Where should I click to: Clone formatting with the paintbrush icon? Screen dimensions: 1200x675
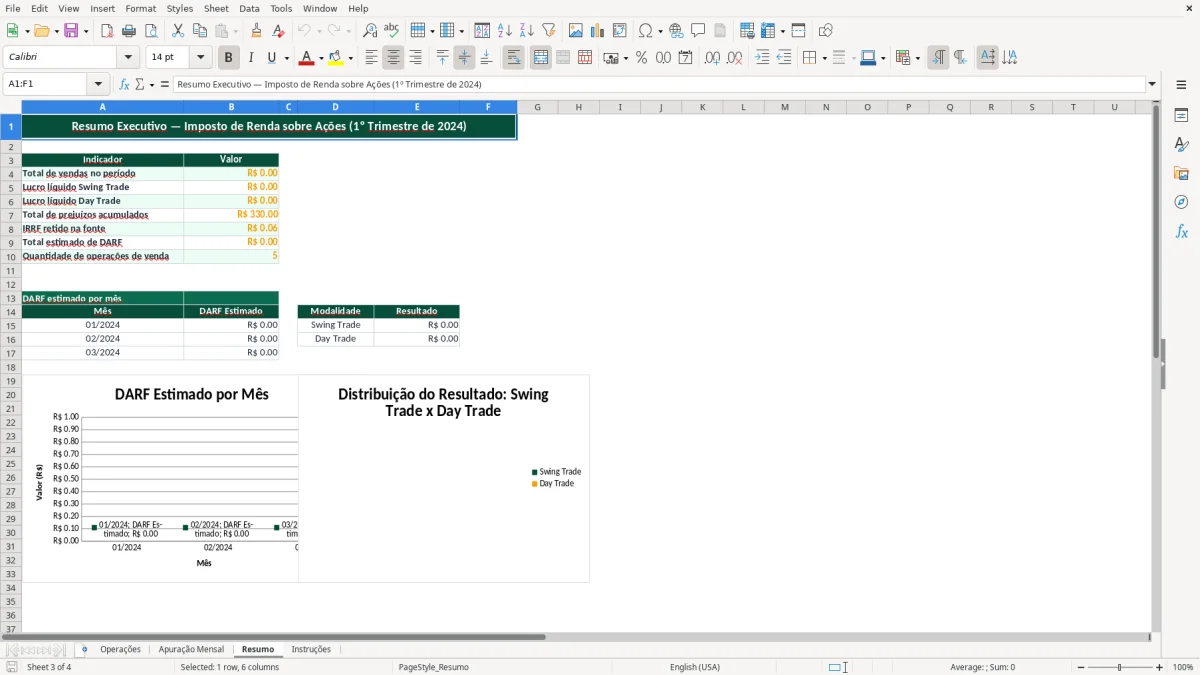point(256,31)
